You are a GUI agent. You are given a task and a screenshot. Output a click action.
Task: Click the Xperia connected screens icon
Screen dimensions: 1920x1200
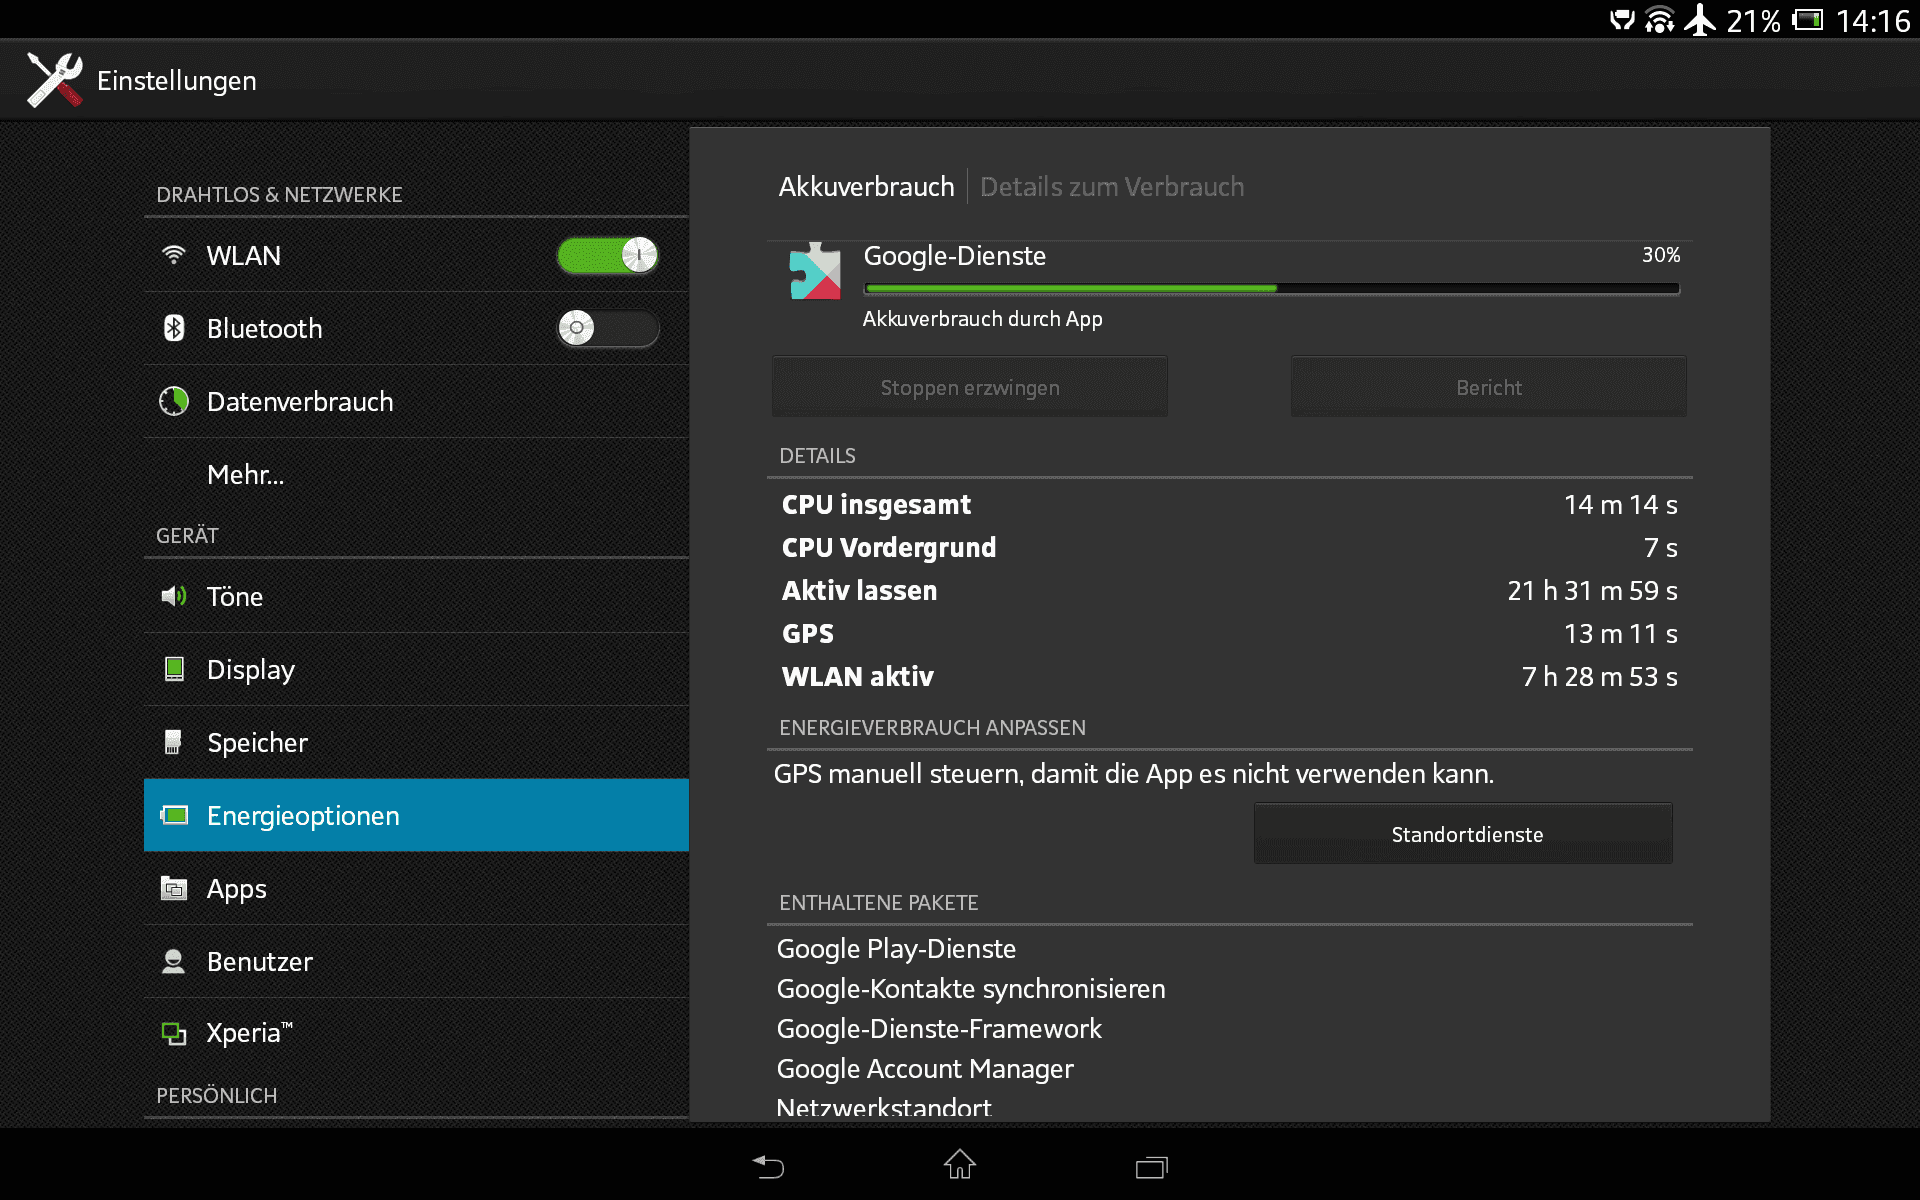pos(174,1033)
